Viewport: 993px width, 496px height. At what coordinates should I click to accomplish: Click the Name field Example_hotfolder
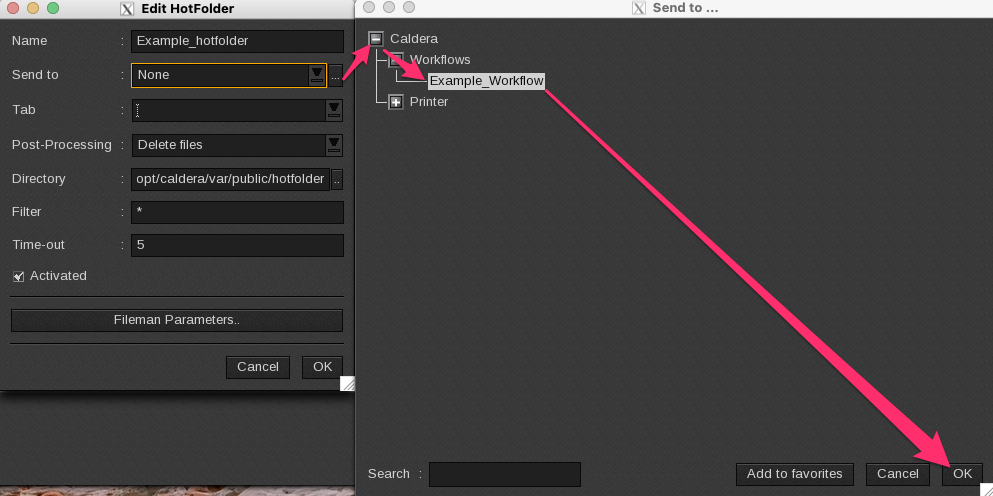[237, 41]
